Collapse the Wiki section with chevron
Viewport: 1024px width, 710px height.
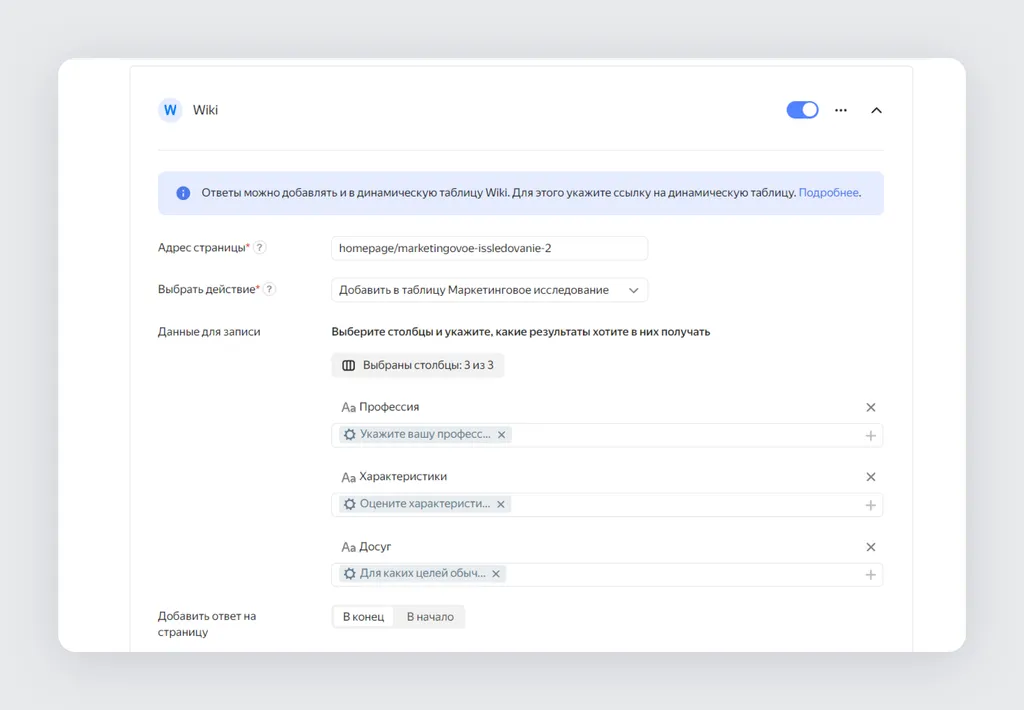click(876, 110)
